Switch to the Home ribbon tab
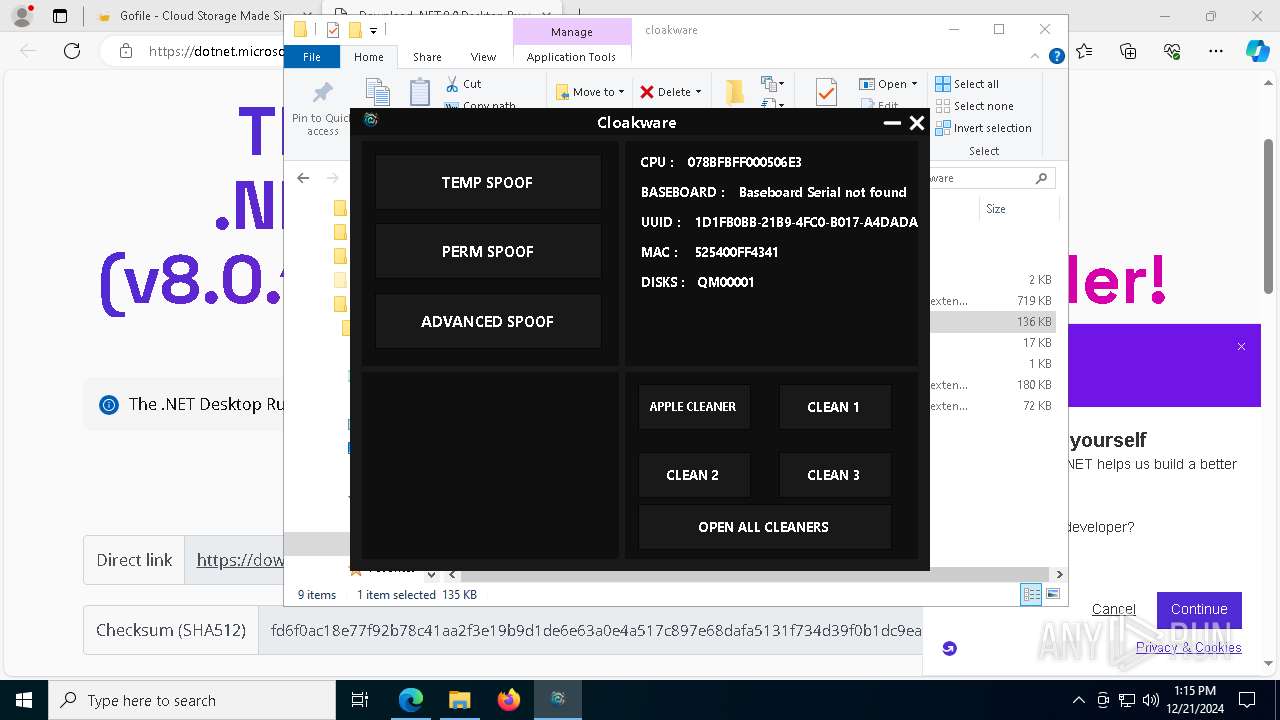This screenshot has width=1280, height=720. click(x=369, y=57)
